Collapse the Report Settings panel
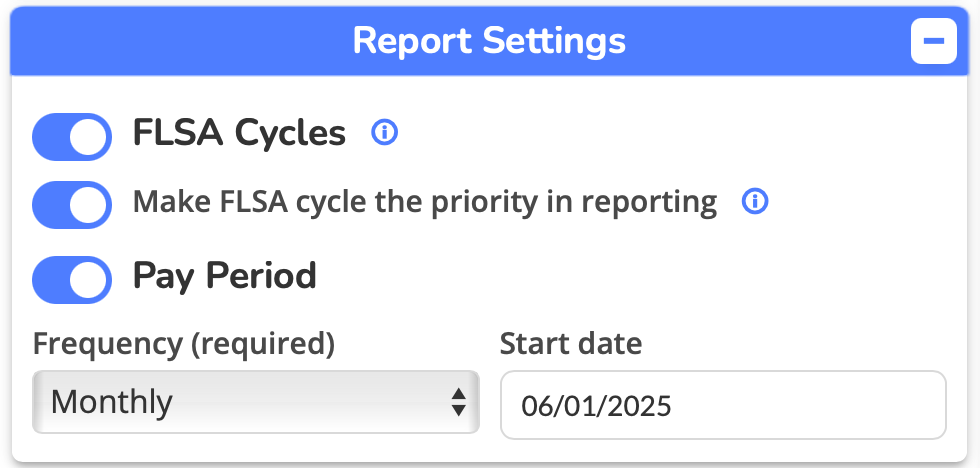980x468 pixels. click(934, 42)
